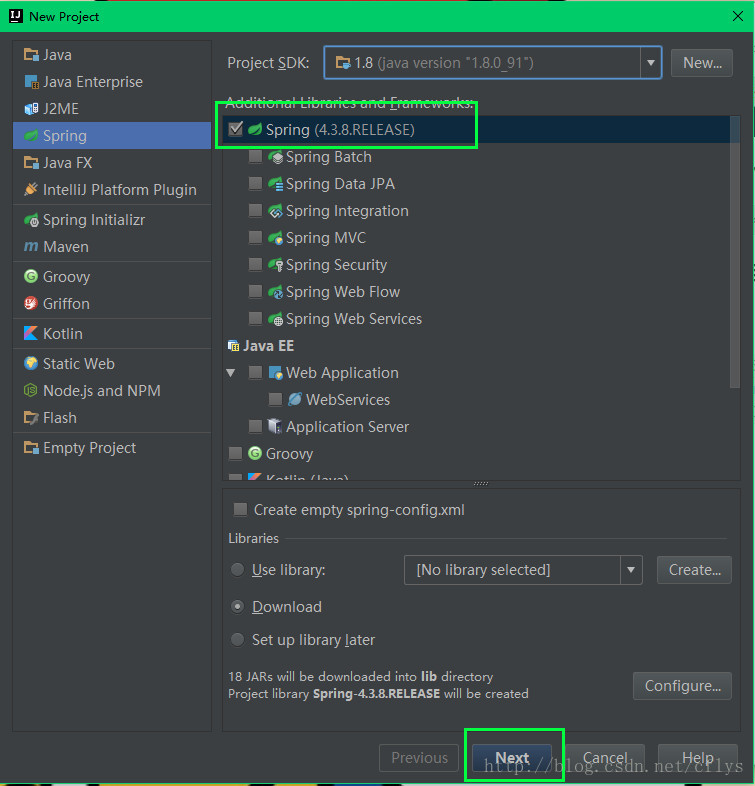
Task: Click the Cancel button
Action: pos(605,757)
